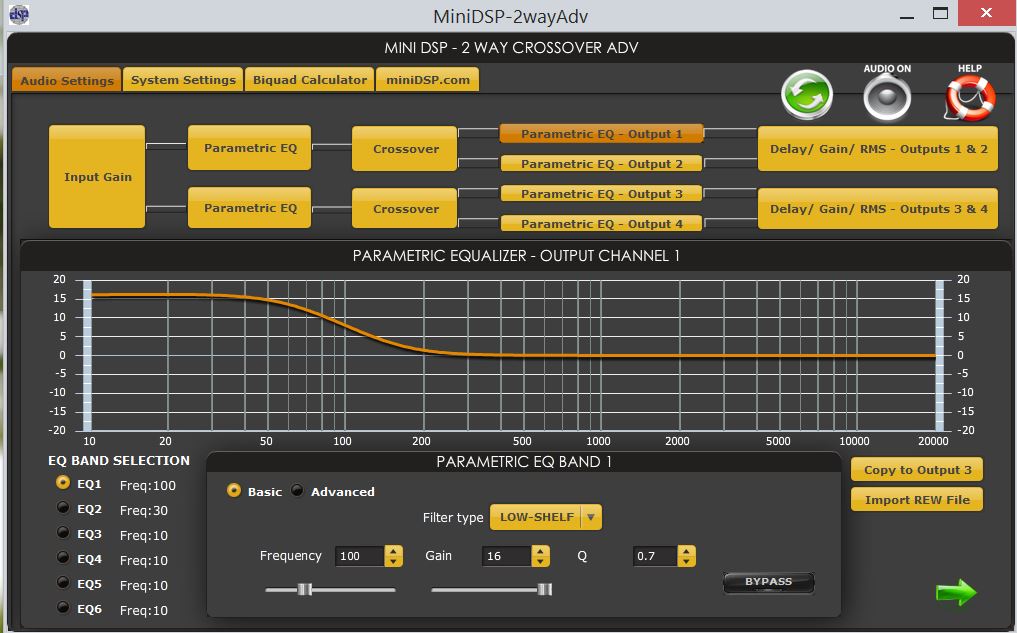Click the Frequency slider handle
Viewport: 1017px width, 633px height.
[305, 589]
